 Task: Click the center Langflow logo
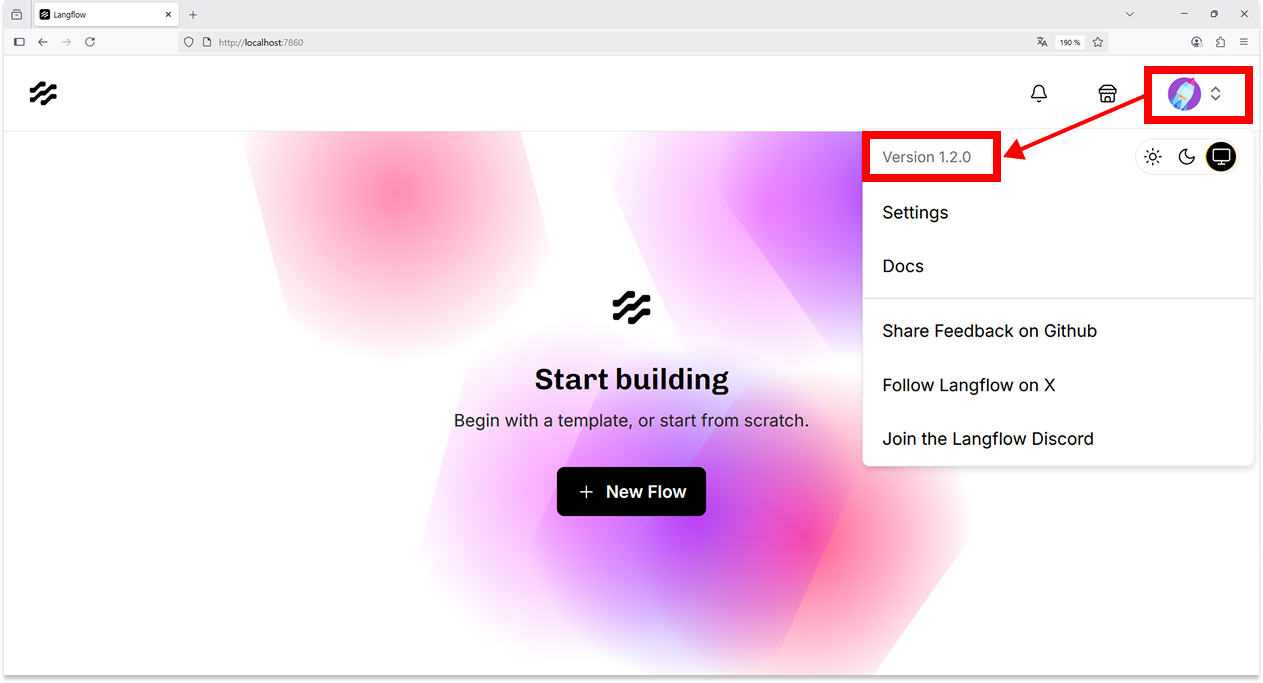click(631, 307)
